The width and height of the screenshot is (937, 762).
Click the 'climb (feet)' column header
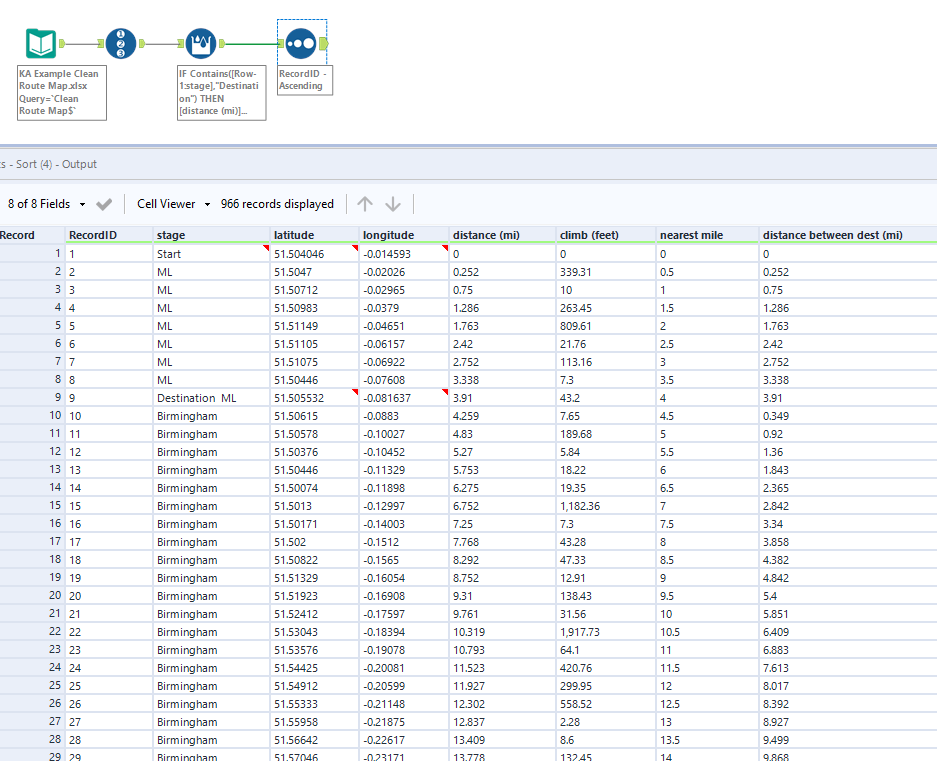pyautogui.click(x=589, y=235)
